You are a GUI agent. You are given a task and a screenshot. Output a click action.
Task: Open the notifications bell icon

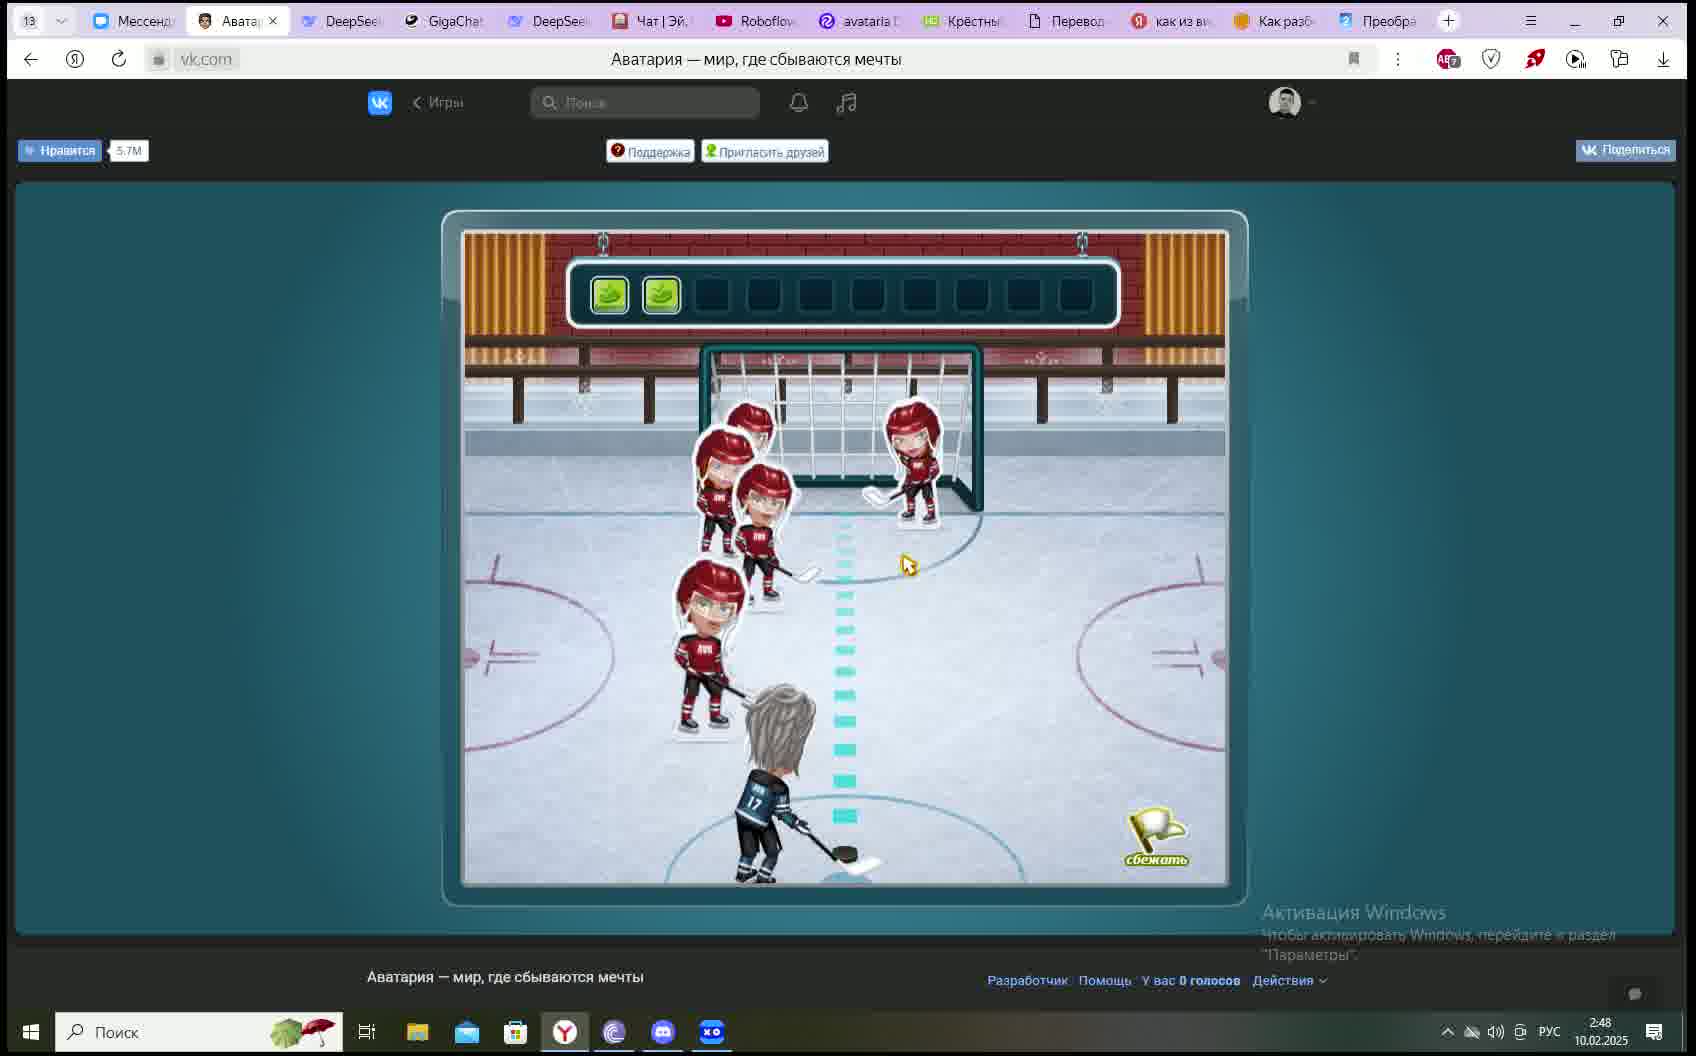(x=798, y=102)
